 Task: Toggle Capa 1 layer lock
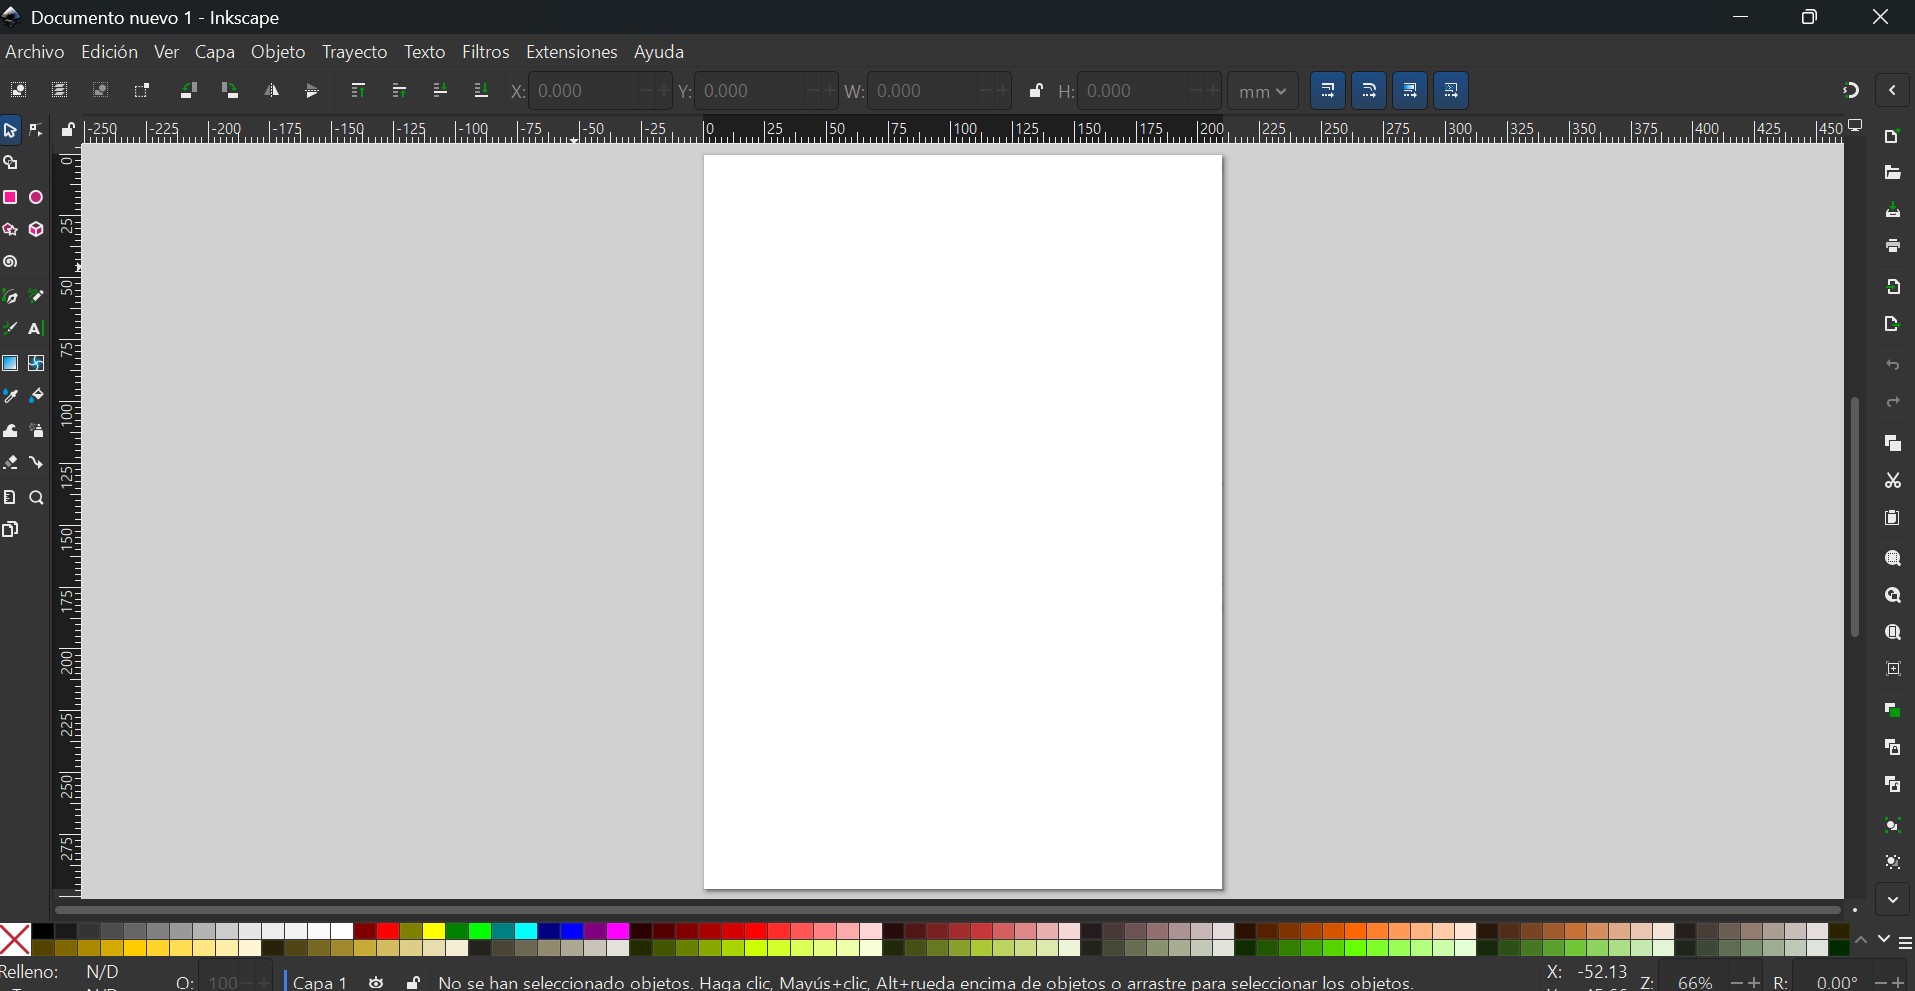click(x=412, y=983)
